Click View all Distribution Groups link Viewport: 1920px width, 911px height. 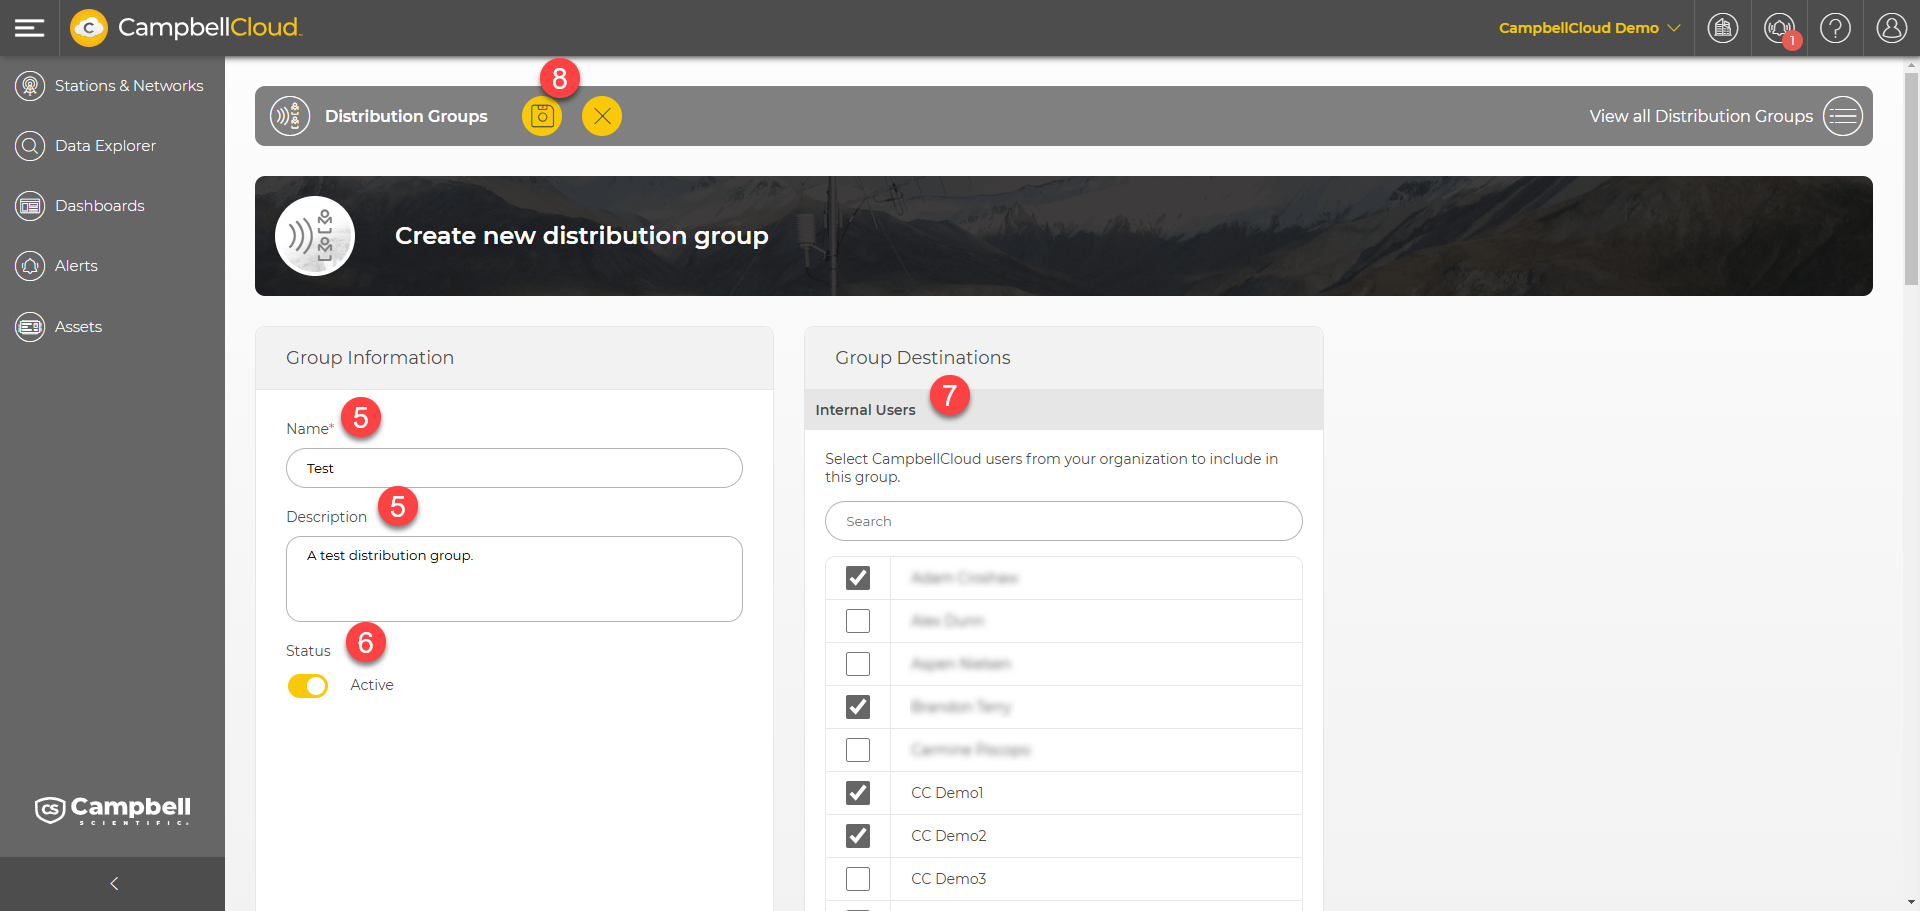point(1701,116)
